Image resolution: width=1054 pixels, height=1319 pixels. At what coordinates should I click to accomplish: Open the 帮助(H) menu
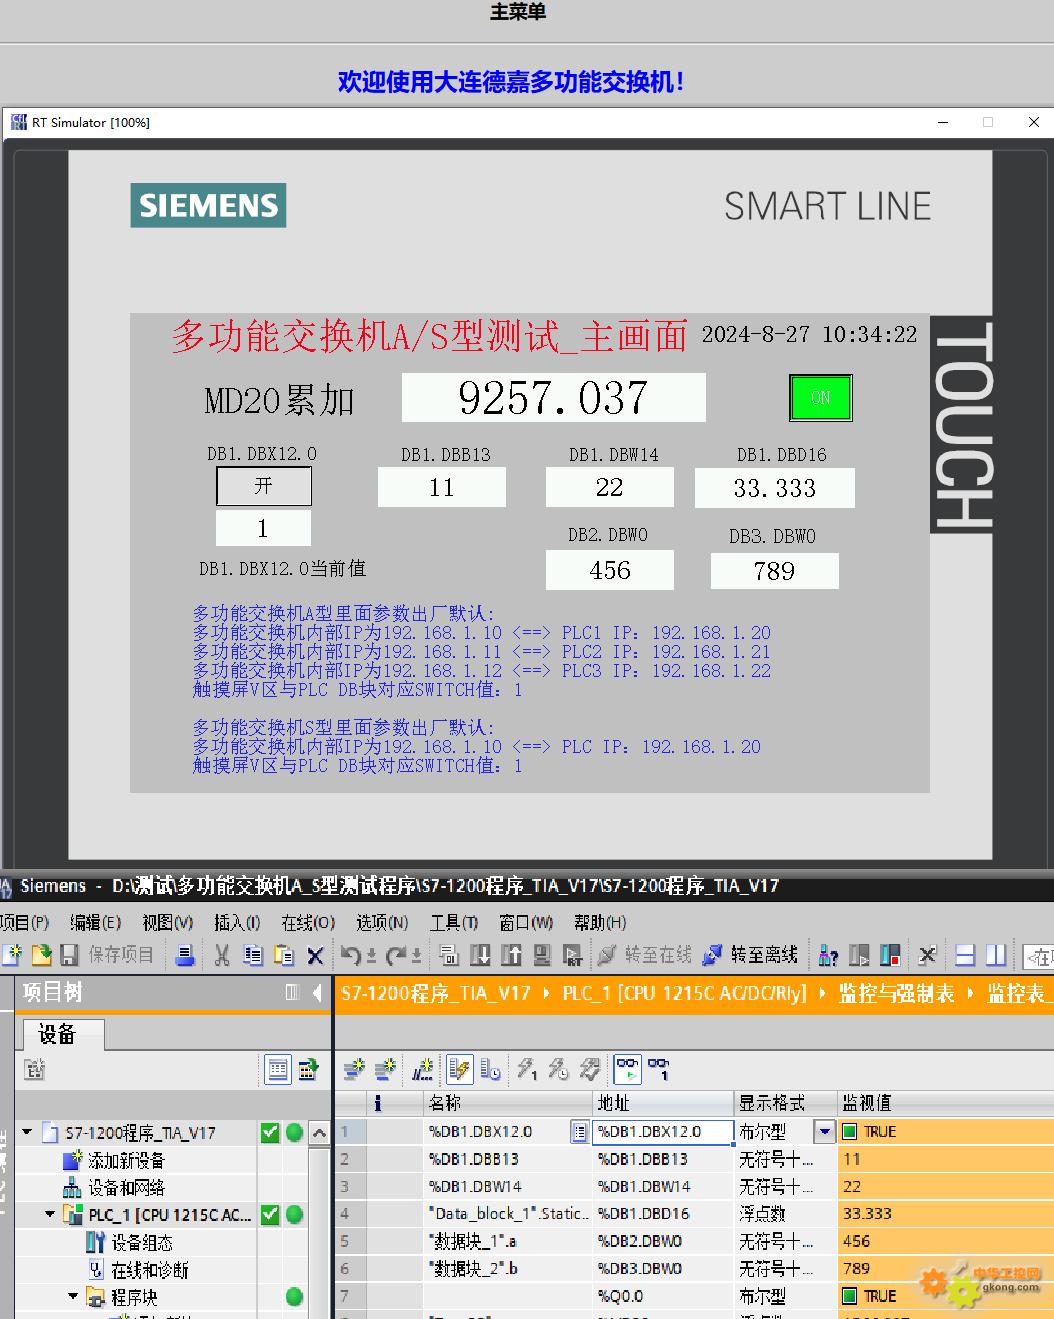600,922
